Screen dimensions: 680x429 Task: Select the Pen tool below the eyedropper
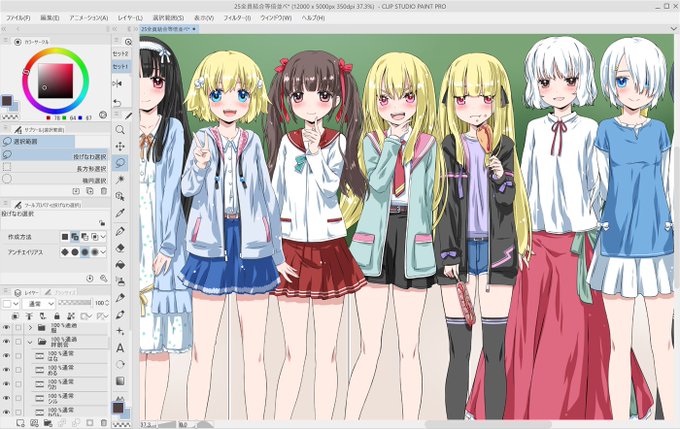click(120, 230)
